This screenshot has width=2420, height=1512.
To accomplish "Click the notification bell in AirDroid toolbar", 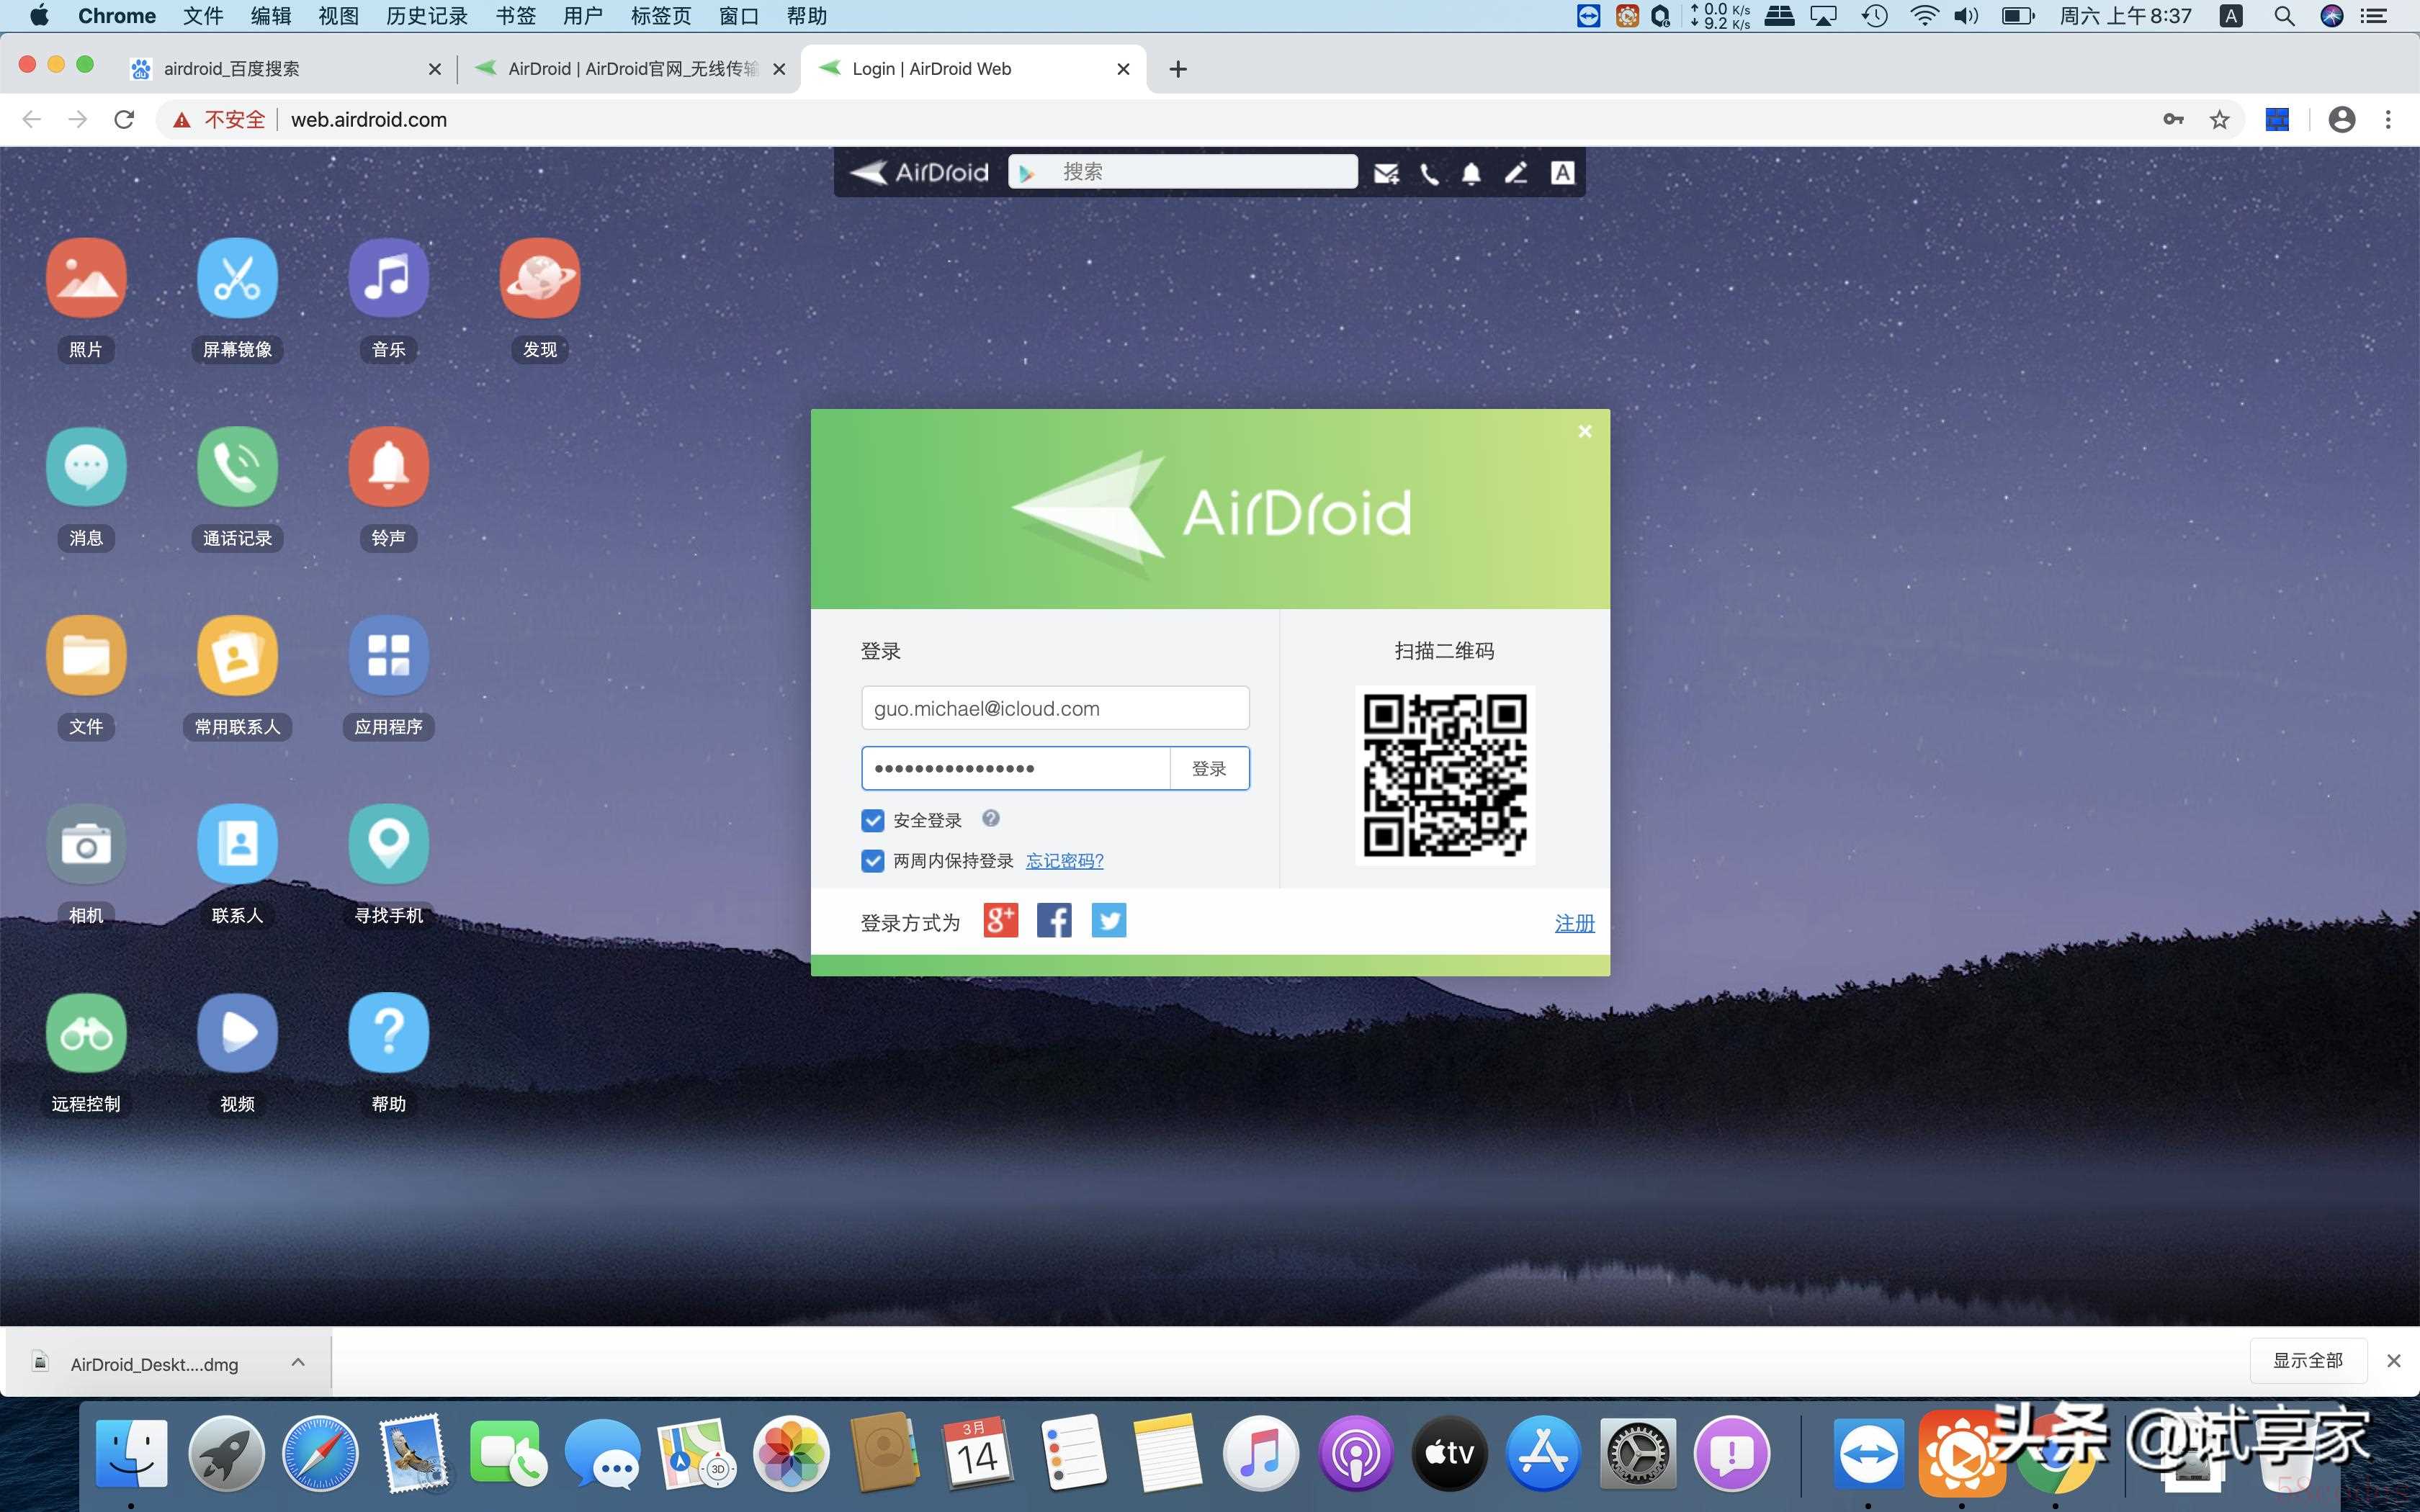I will coord(1471,173).
